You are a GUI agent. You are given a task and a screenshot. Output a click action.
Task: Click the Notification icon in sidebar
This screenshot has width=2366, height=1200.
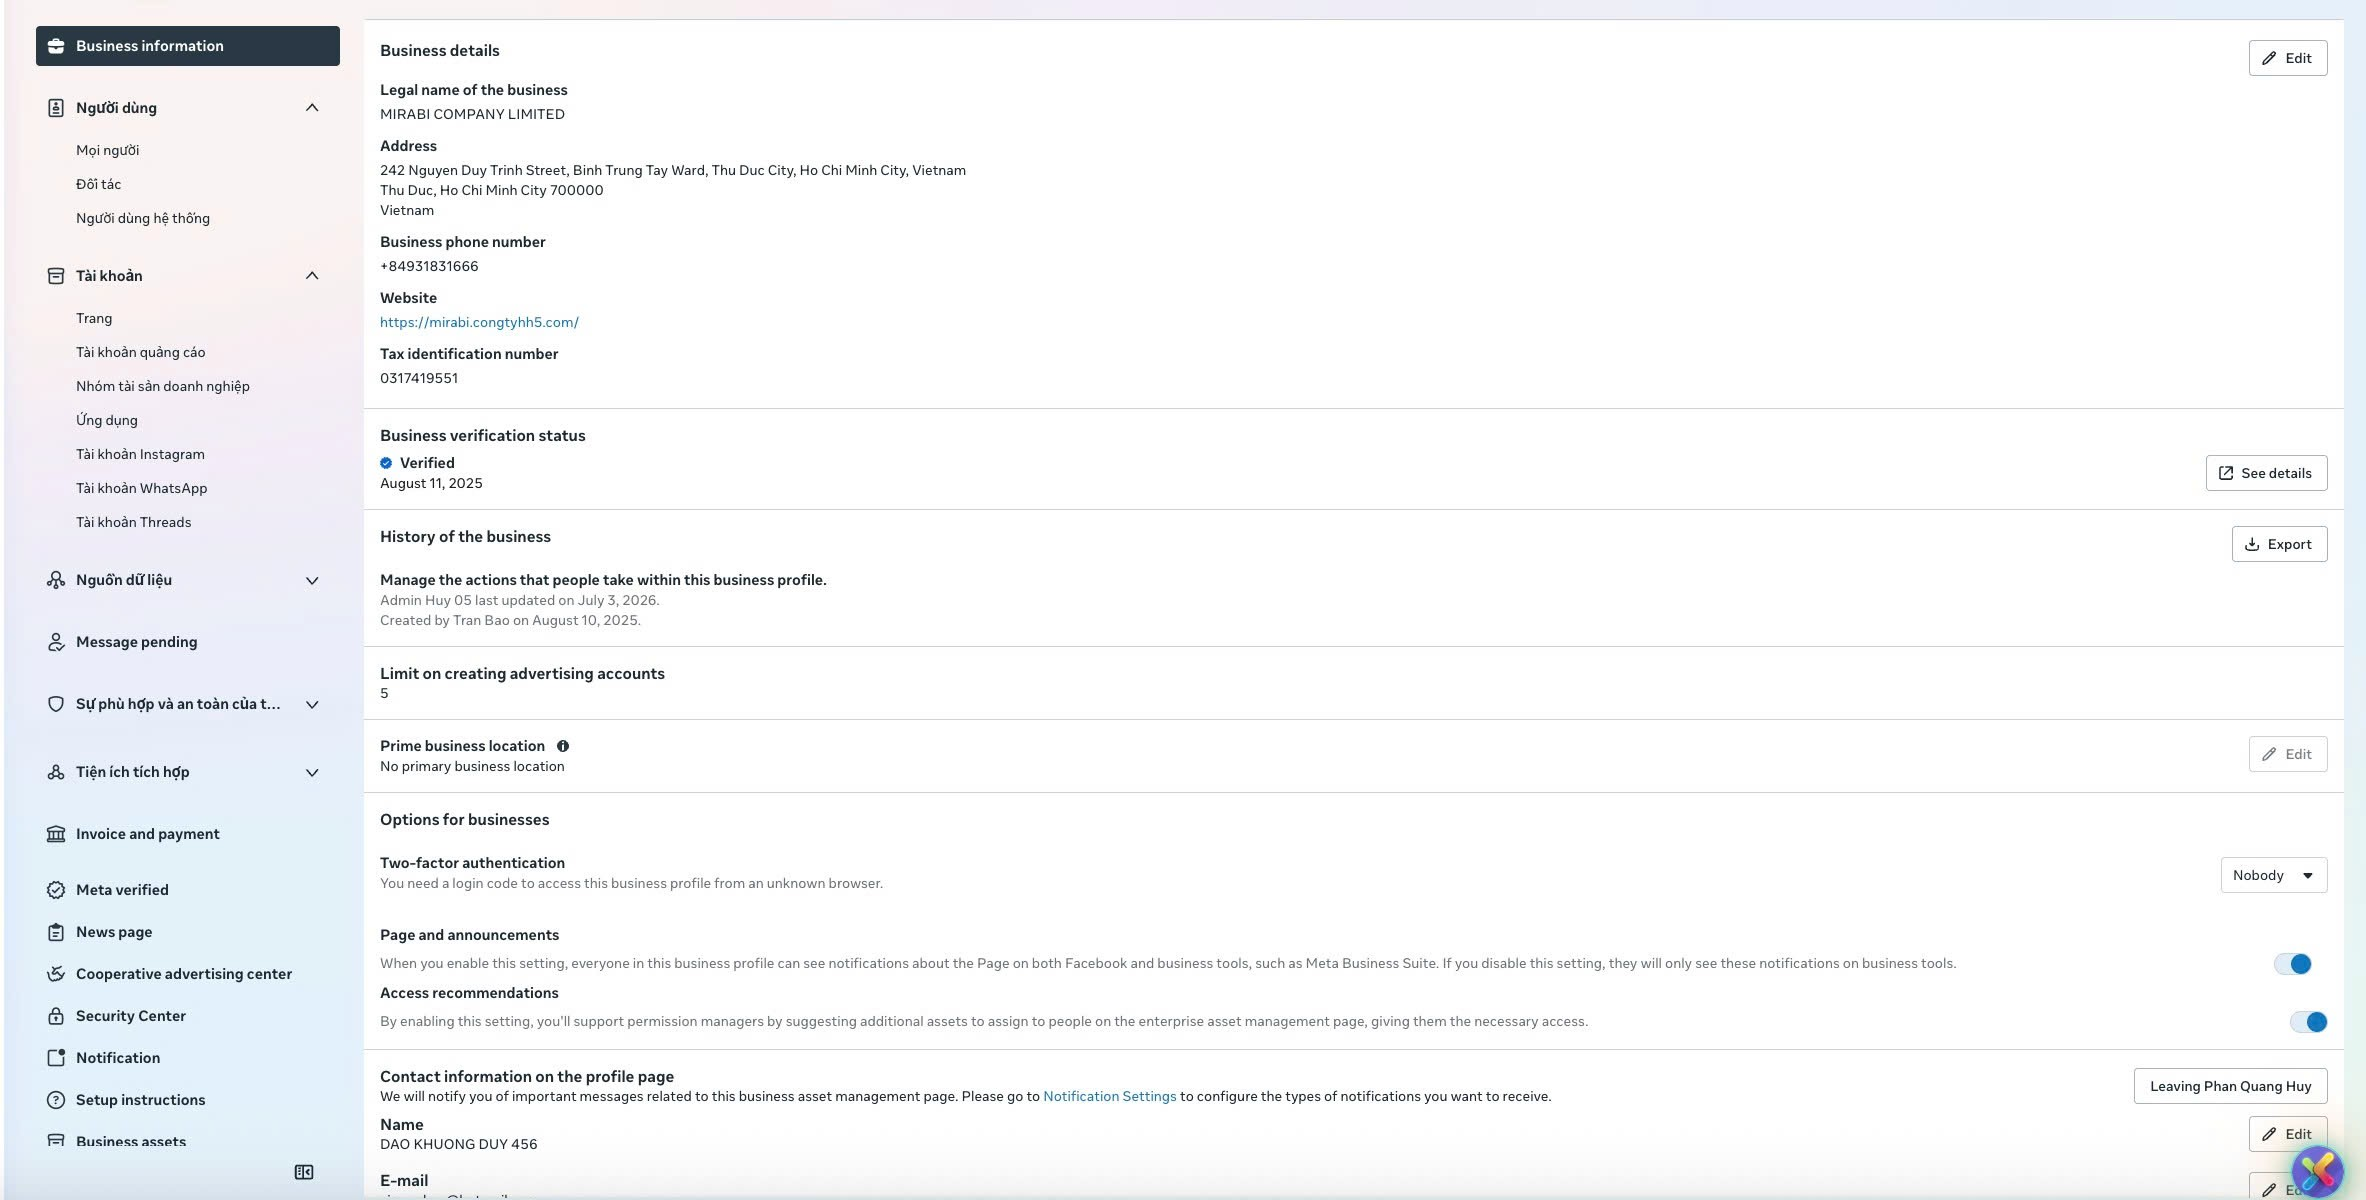coord(56,1058)
